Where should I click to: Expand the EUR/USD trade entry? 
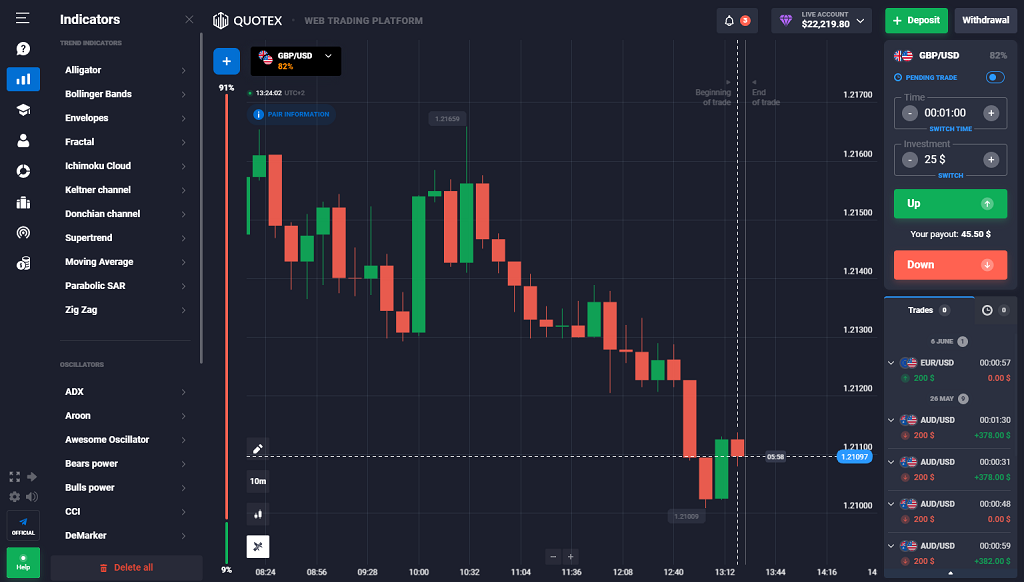(891, 362)
